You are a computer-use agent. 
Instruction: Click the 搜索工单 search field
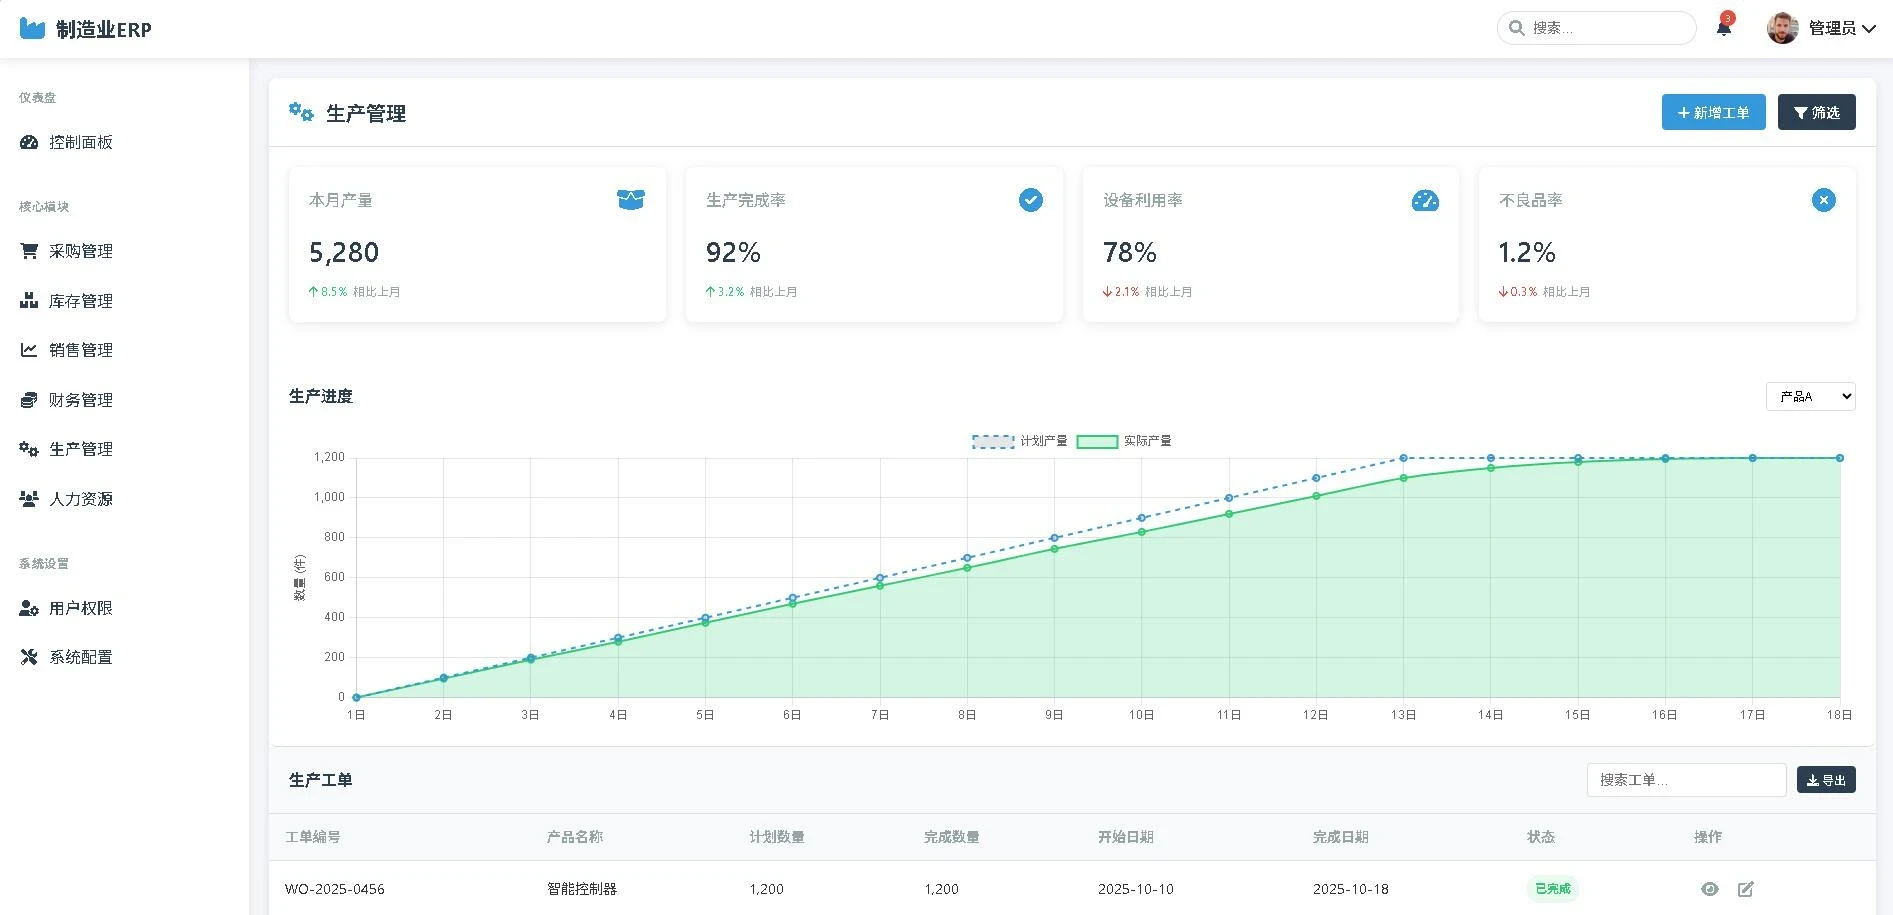click(1685, 780)
